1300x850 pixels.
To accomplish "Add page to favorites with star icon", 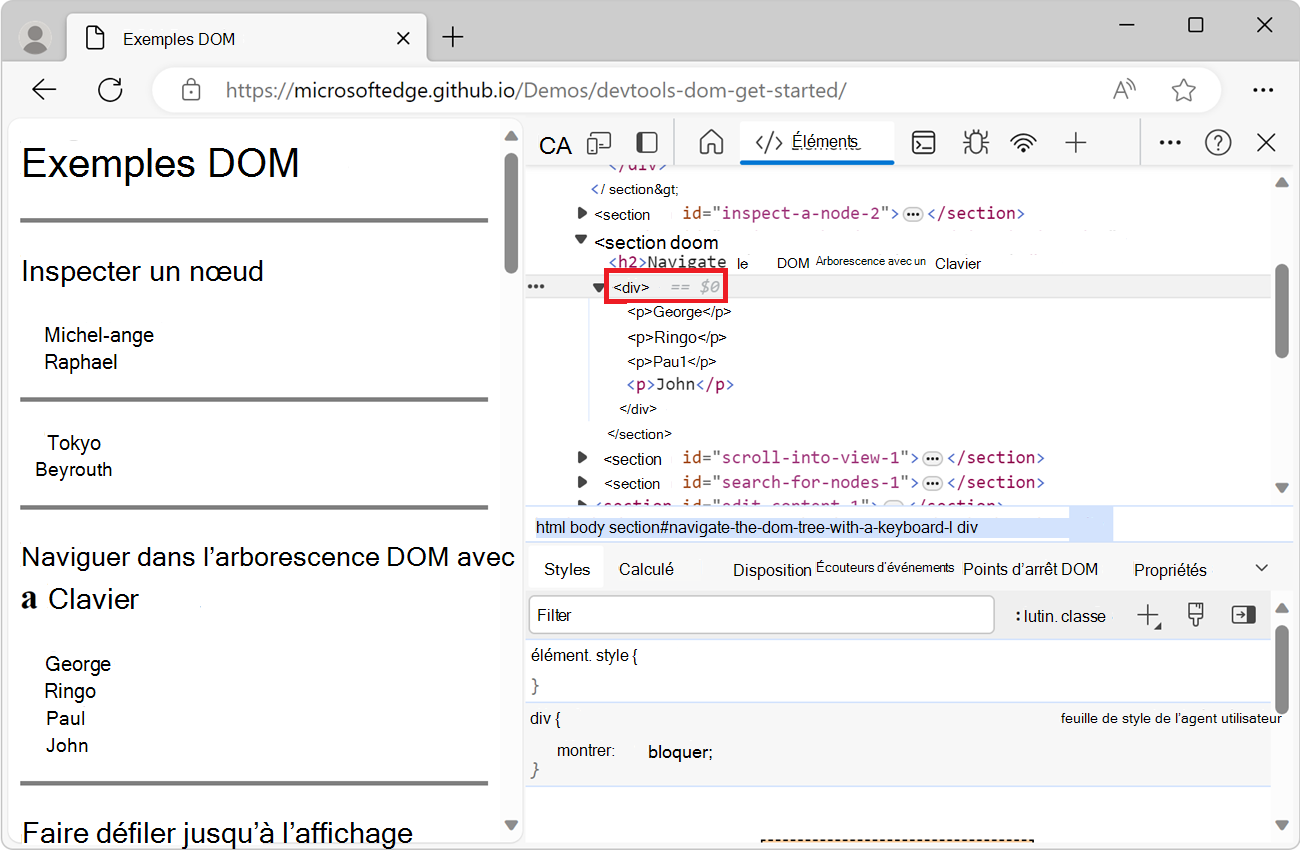I will (1184, 90).
